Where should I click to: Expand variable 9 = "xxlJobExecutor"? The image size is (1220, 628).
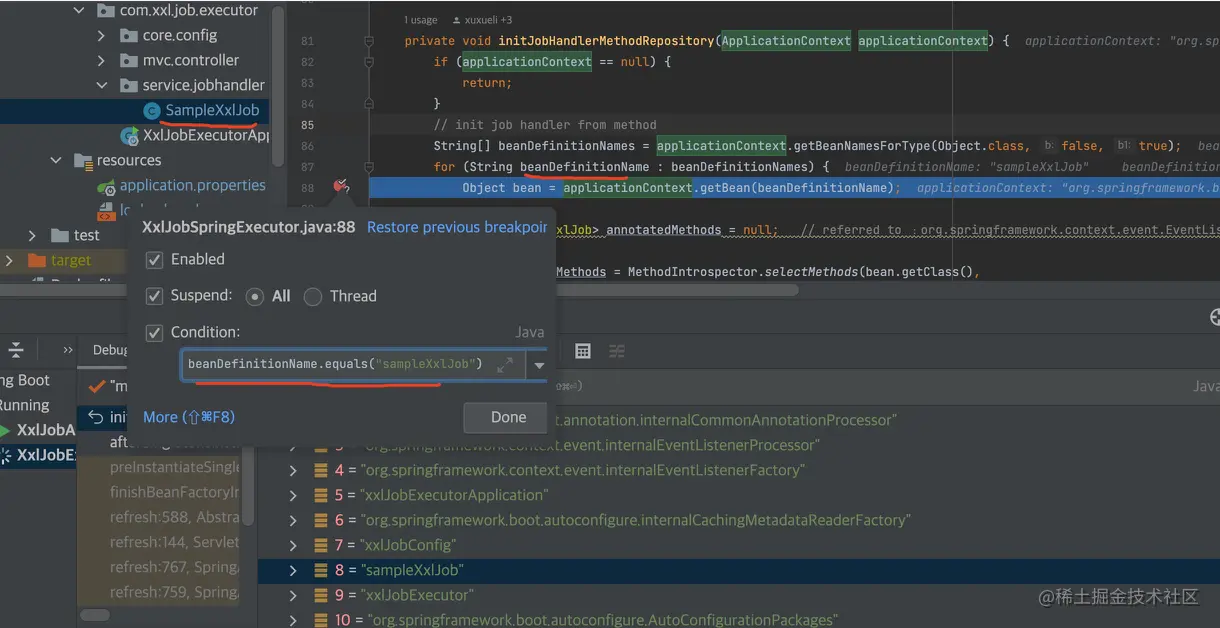pyautogui.click(x=293, y=595)
